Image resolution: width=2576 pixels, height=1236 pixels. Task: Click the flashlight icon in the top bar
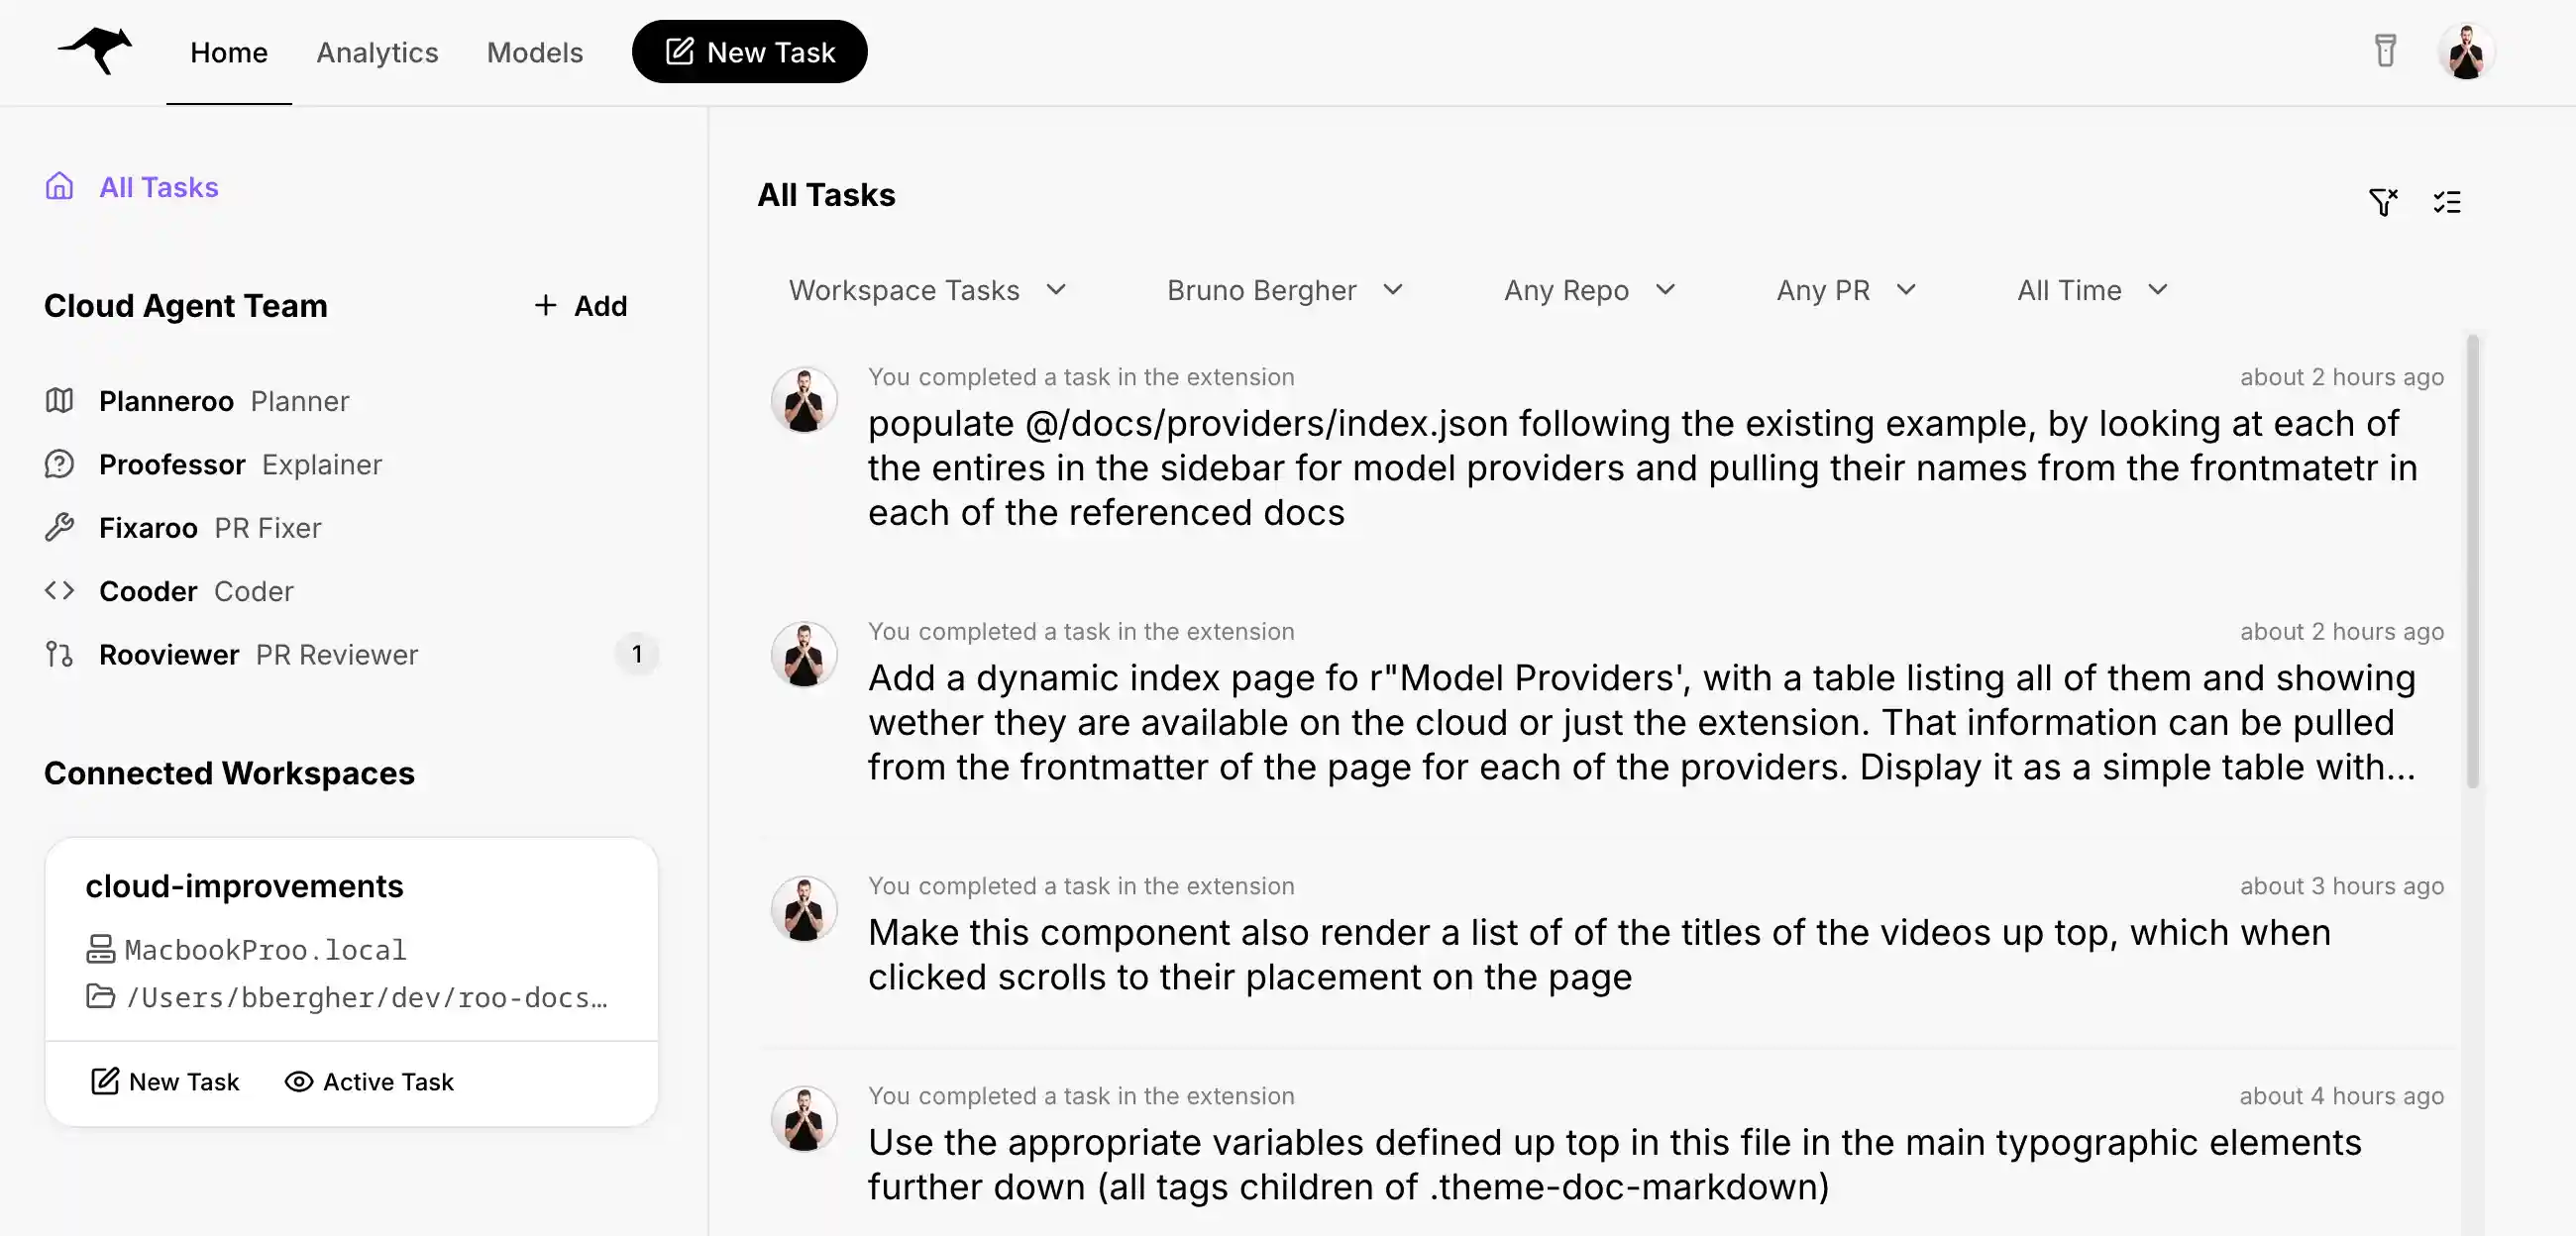[2386, 51]
